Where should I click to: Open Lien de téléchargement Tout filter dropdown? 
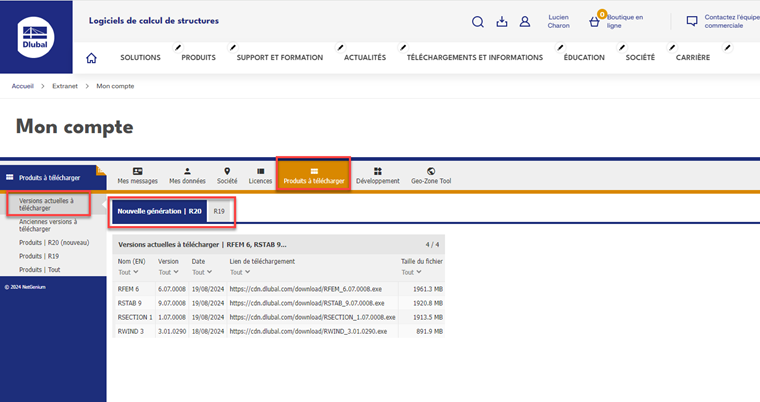[240, 273]
